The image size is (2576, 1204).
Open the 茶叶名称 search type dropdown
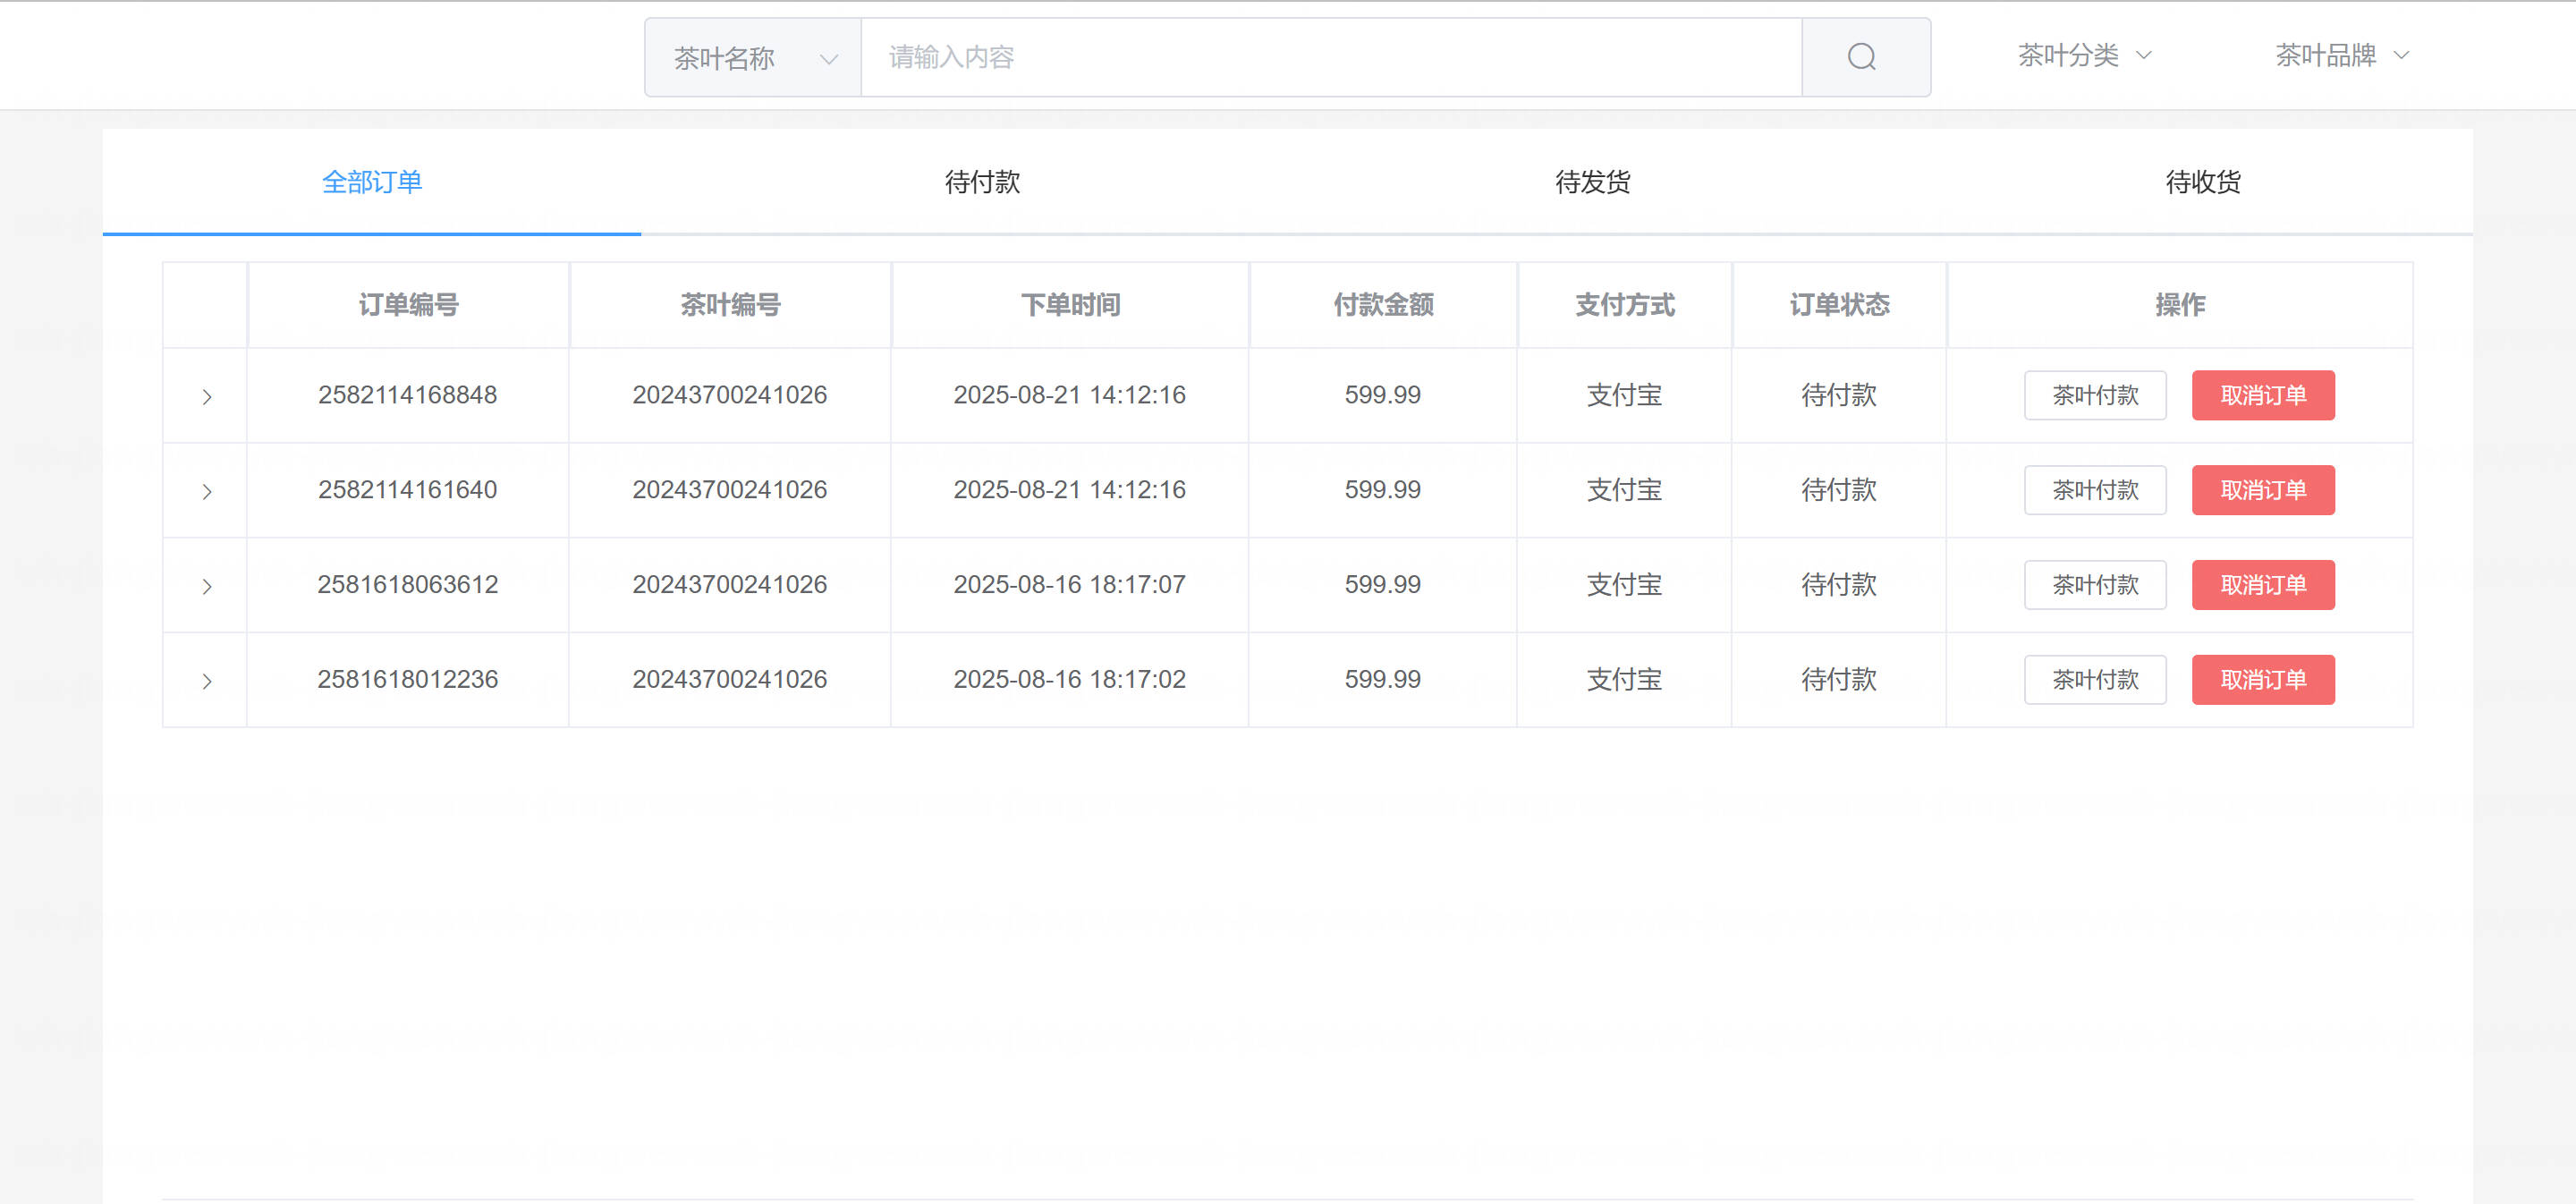tap(753, 58)
